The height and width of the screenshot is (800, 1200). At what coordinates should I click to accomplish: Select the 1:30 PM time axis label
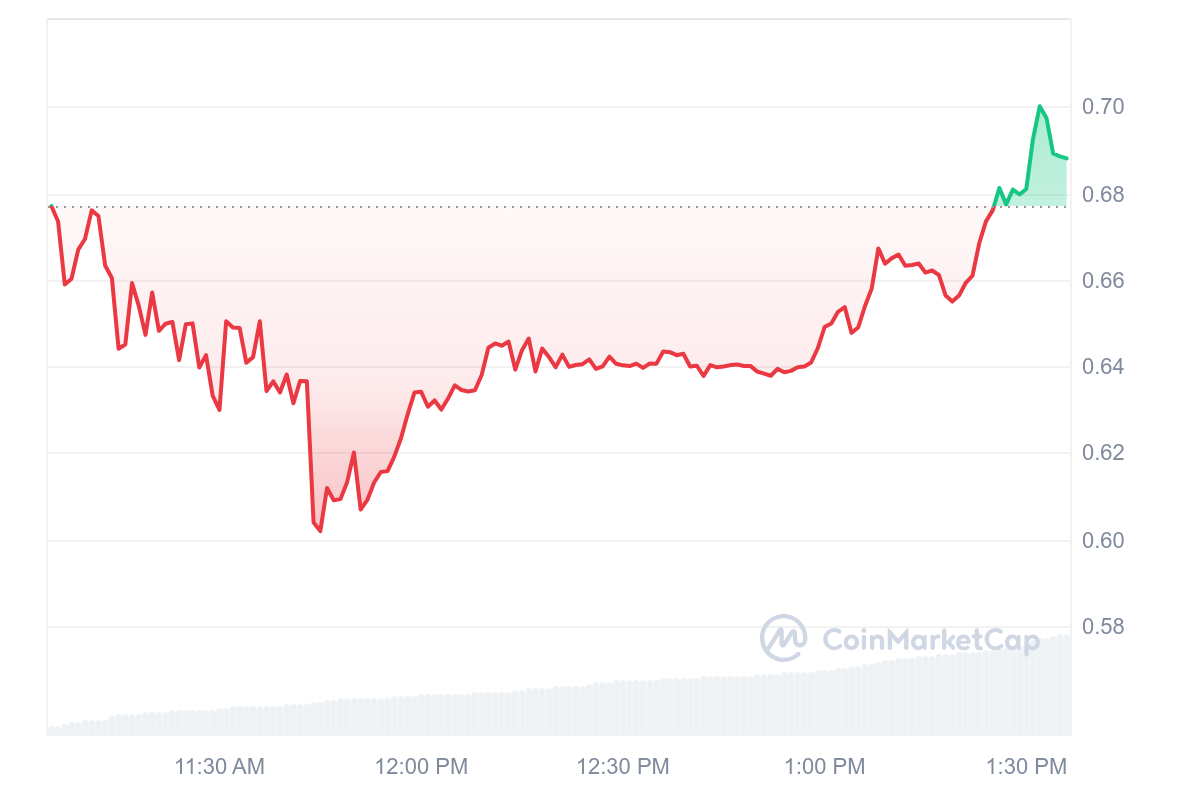(x=1027, y=767)
